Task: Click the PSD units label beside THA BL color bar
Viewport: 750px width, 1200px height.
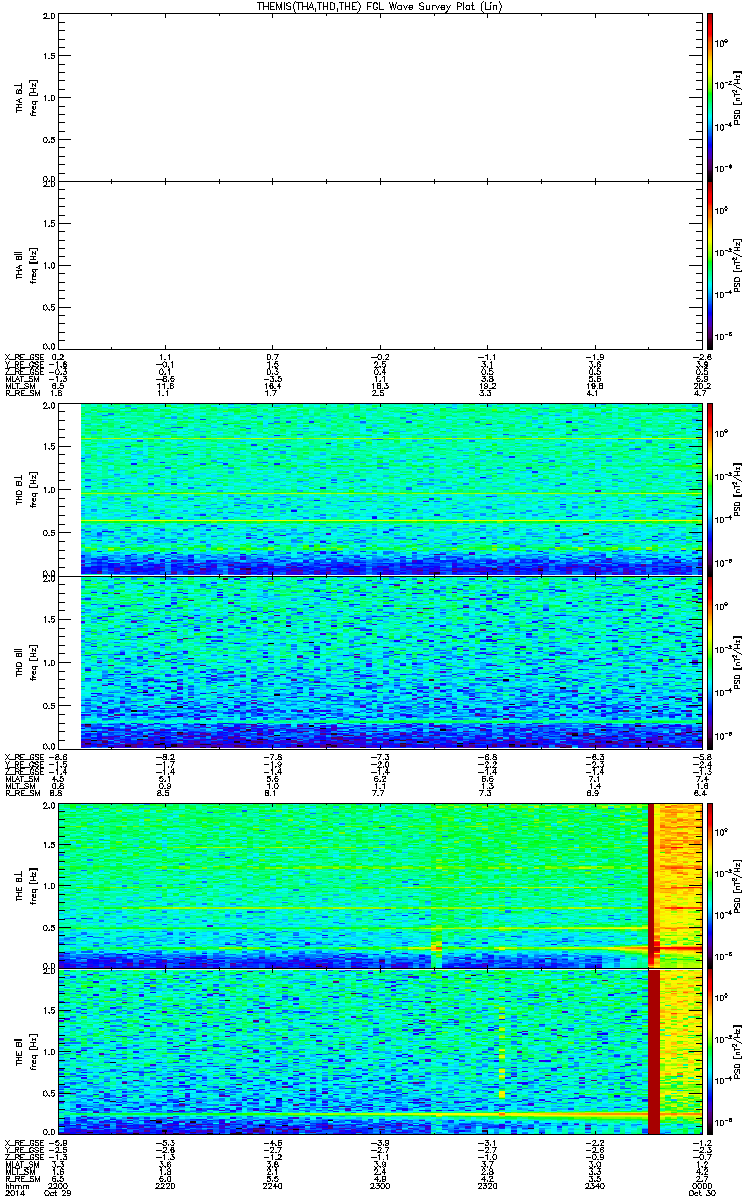Action: point(737,96)
